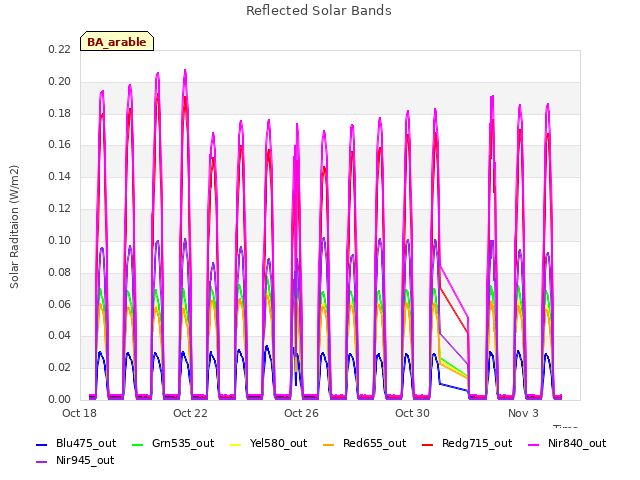This screenshot has width=640, height=480.
Task: Click the Oct 26 x-axis label
Action: click(x=301, y=413)
